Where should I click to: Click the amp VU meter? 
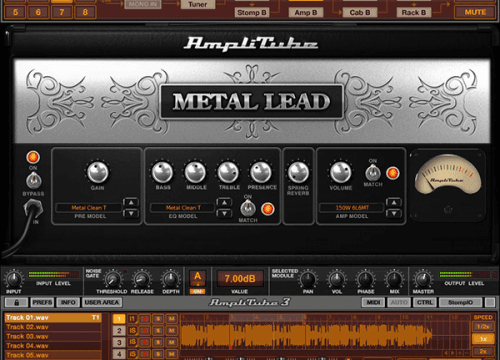448,175
